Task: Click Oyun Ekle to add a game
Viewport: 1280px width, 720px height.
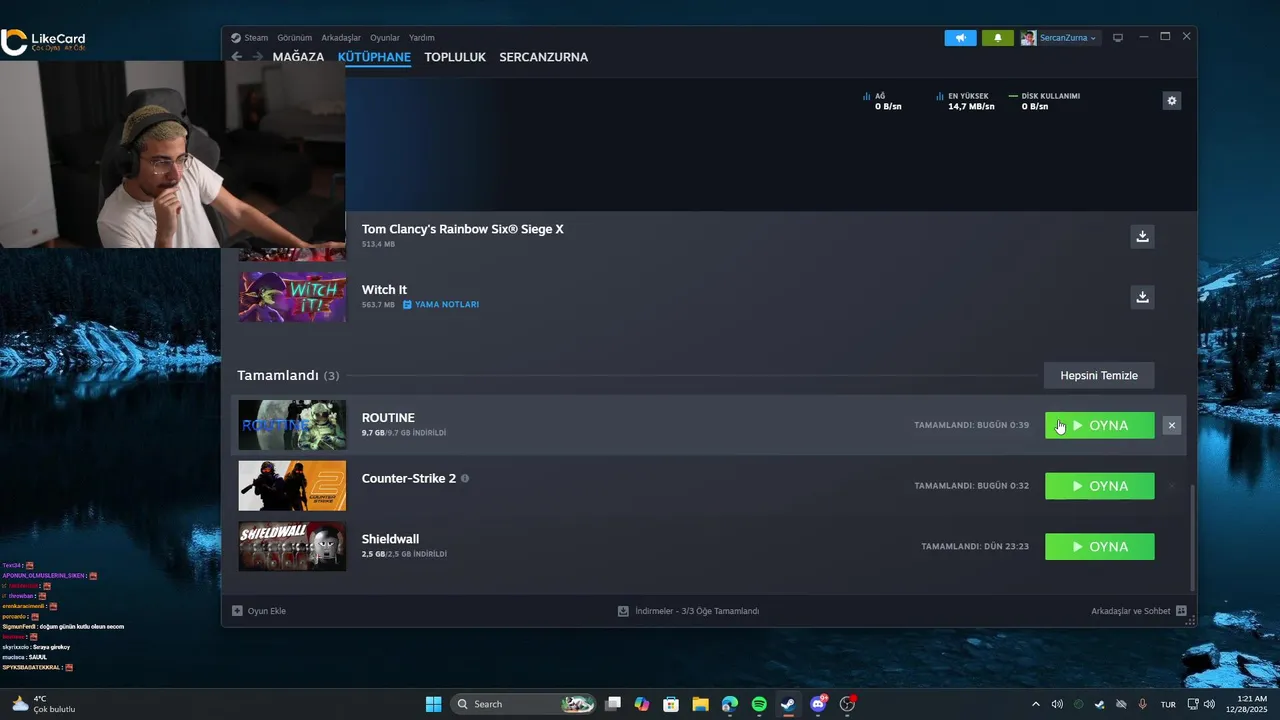Action: pyautogui.click(x=259, y=611)
